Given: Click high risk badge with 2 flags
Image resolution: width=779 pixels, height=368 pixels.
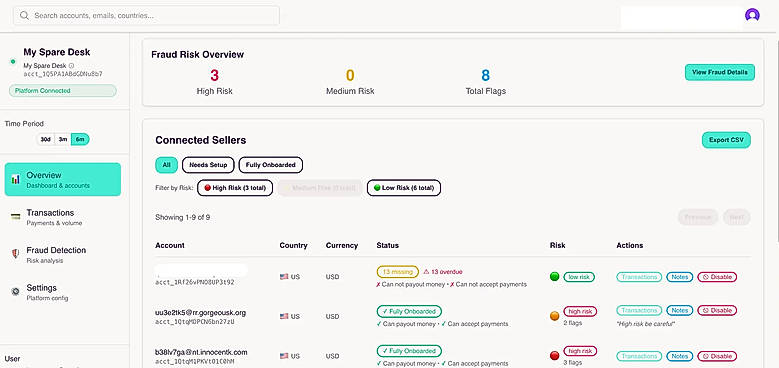Looking at the screenshot, I should [580, 311].
